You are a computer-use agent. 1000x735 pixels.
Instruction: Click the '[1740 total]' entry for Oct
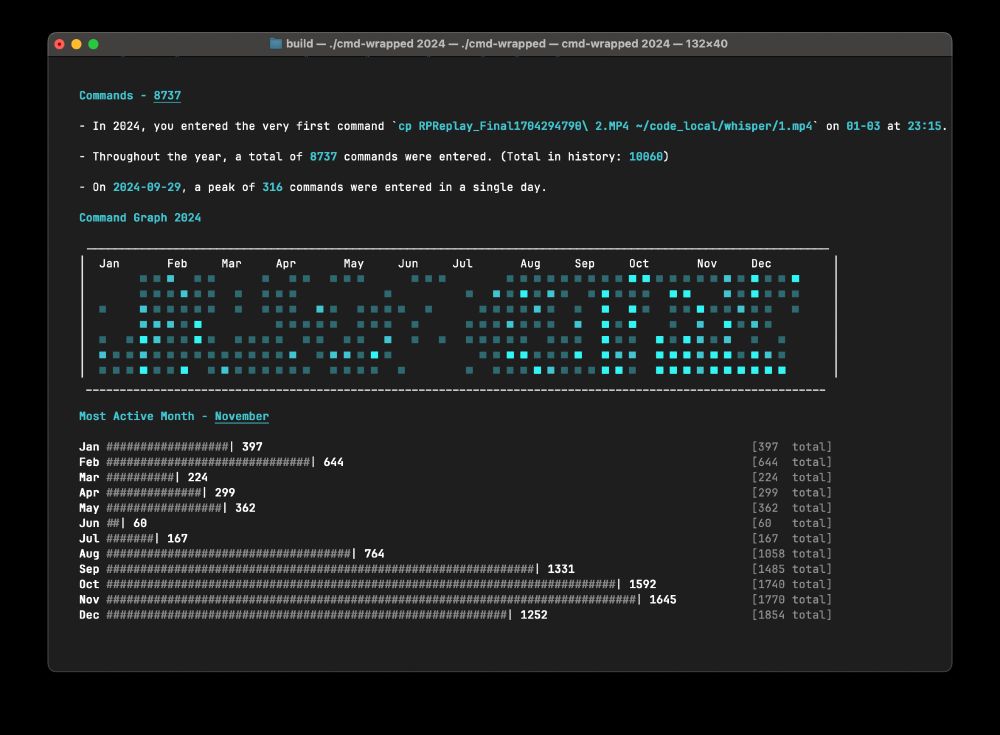pyautogui.click(x=791, y=584)
